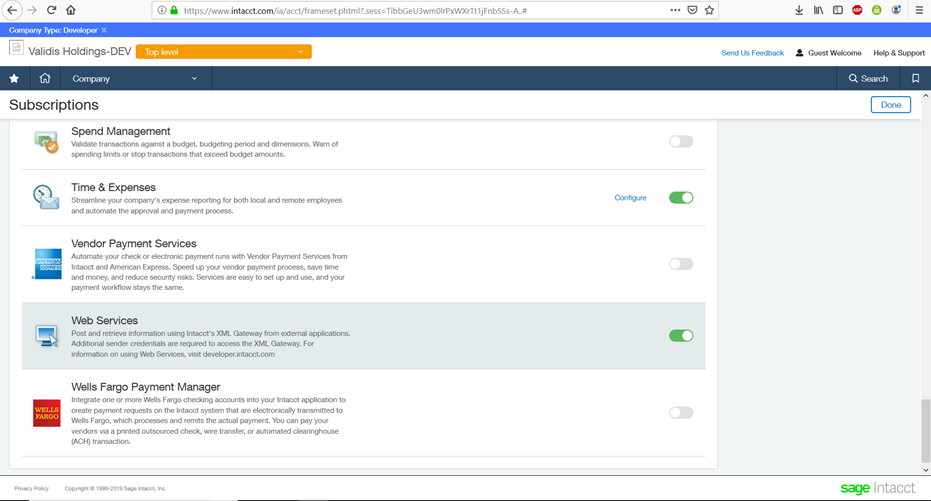Open the Privacy Policy link
This screenshot has height=501, width=931.
click(31, 489)
